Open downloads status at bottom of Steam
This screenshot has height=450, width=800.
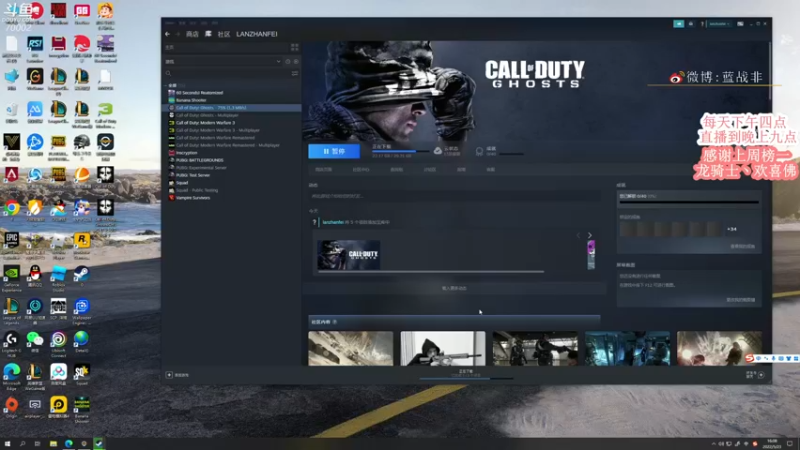click(x=466, y=374)
